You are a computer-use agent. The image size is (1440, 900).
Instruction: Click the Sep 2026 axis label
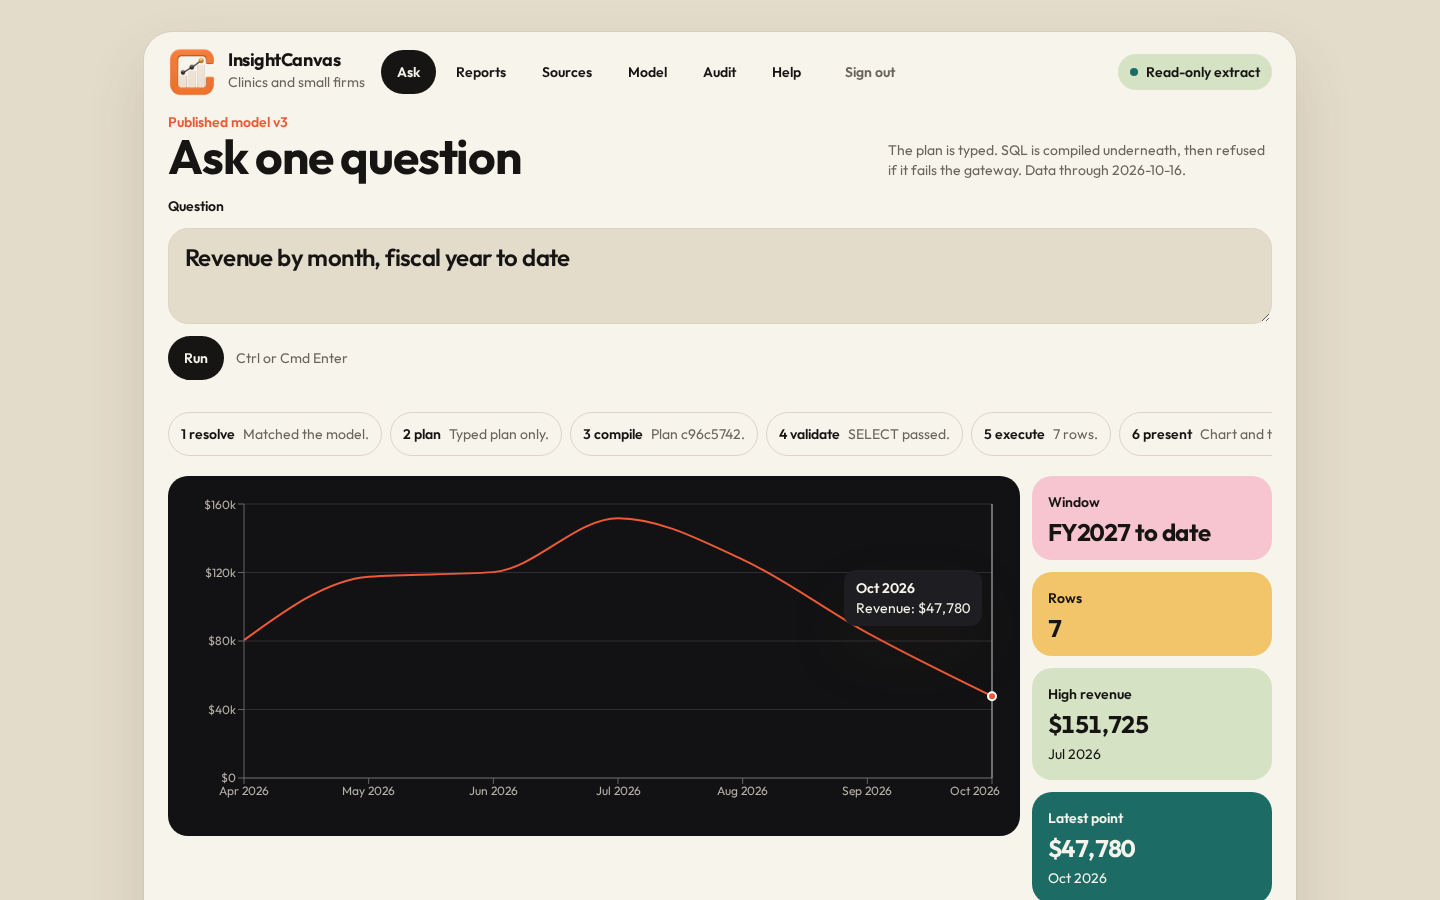coord(867,791)
